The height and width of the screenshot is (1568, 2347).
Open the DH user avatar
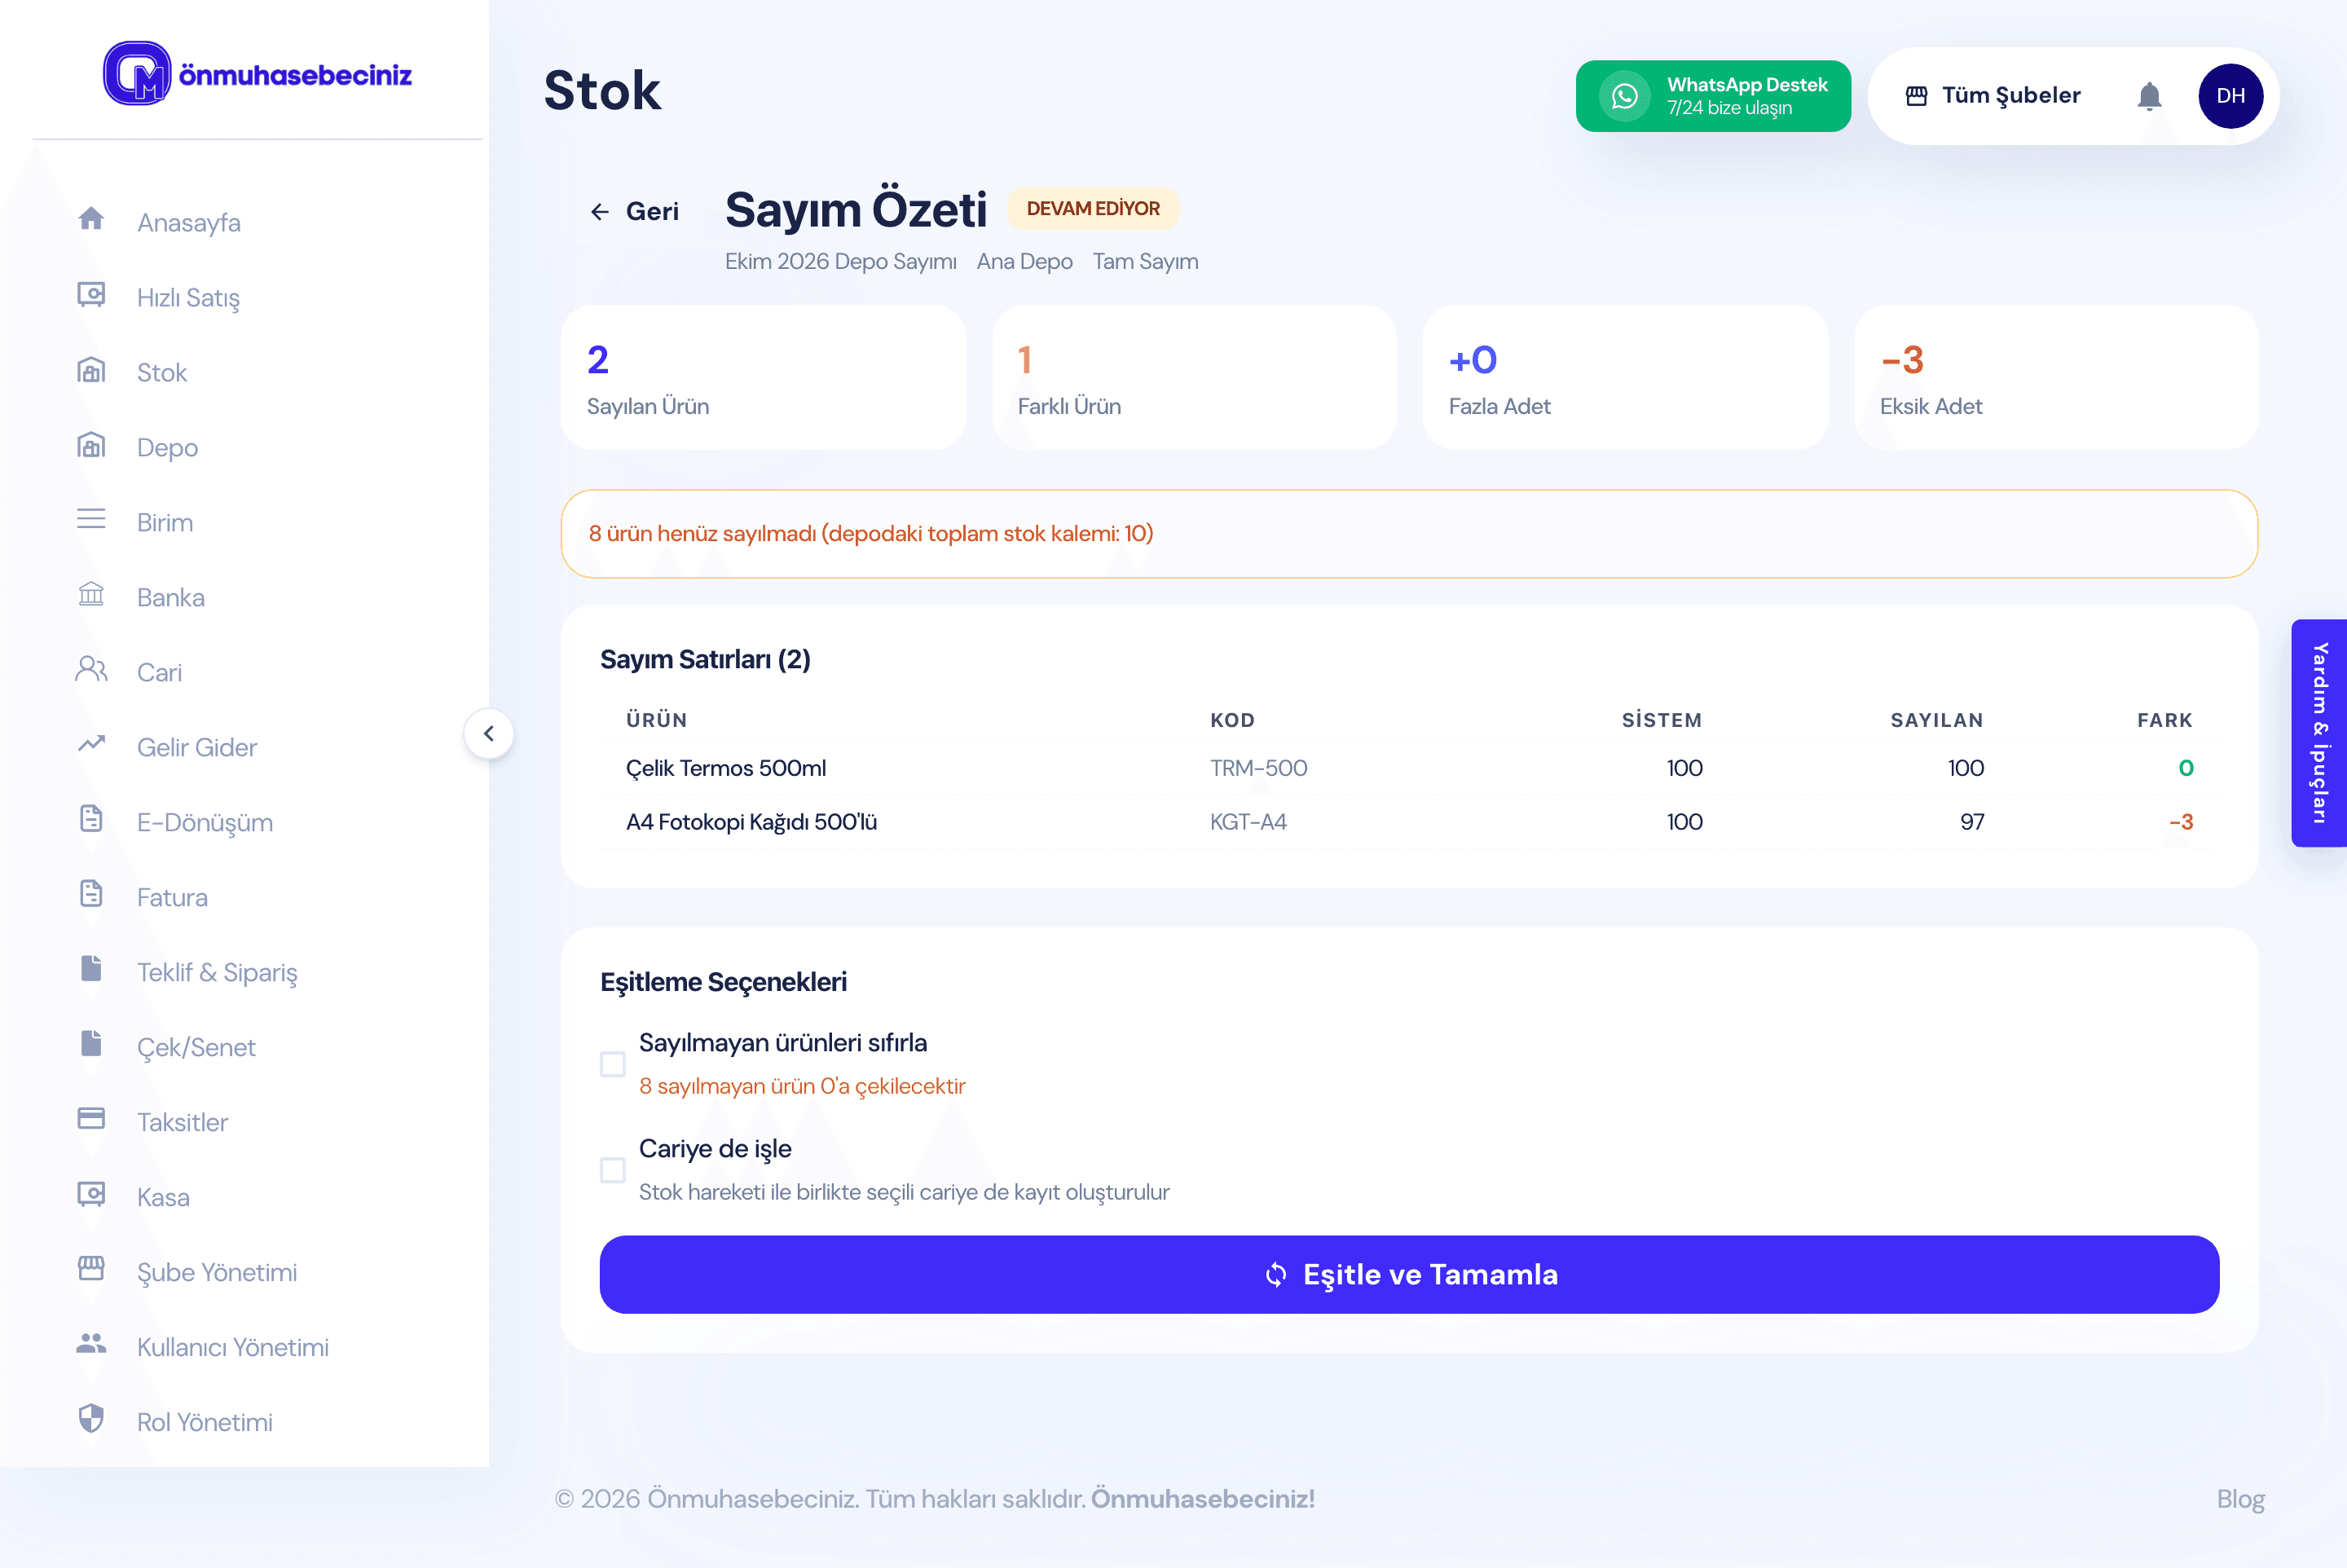click(x=2230, y=96)
